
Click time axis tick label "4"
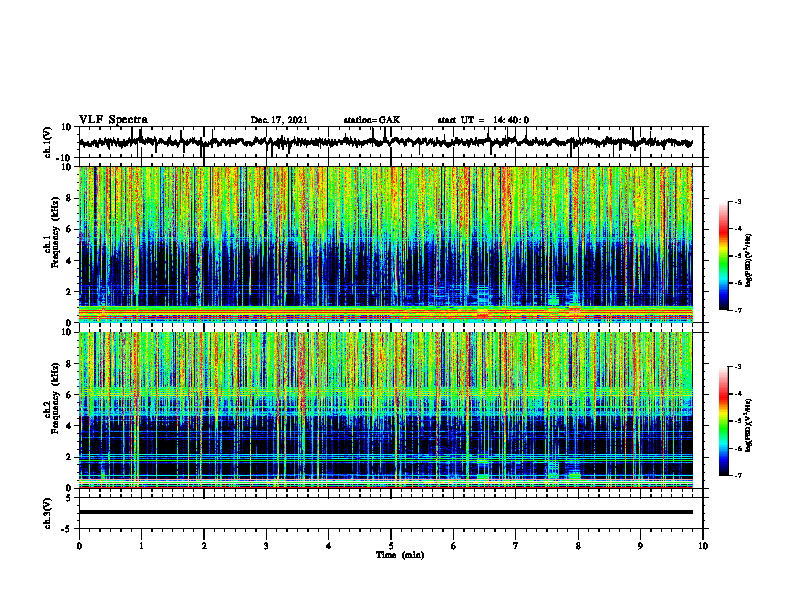click(x=329, y=546)
